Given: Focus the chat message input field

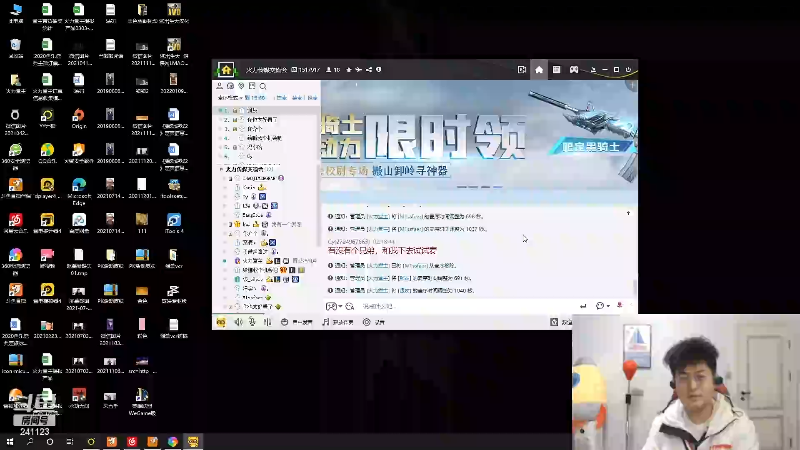Looking at the screenshot, I should tap(467, 306).
